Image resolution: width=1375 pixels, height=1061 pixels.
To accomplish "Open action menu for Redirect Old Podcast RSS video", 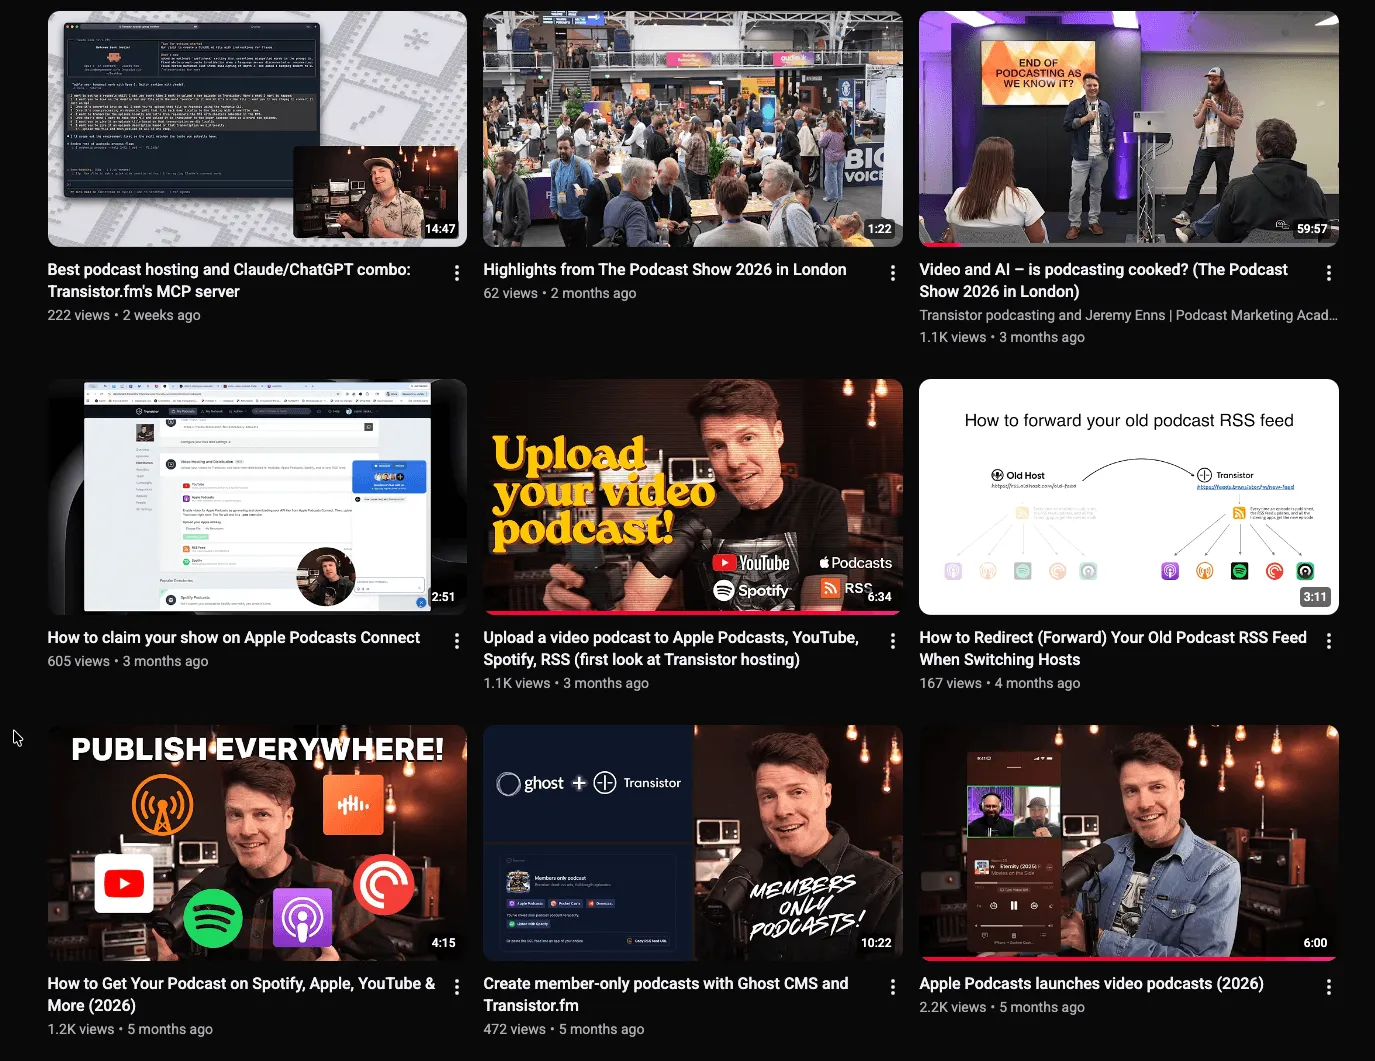I will (1329, 641).
